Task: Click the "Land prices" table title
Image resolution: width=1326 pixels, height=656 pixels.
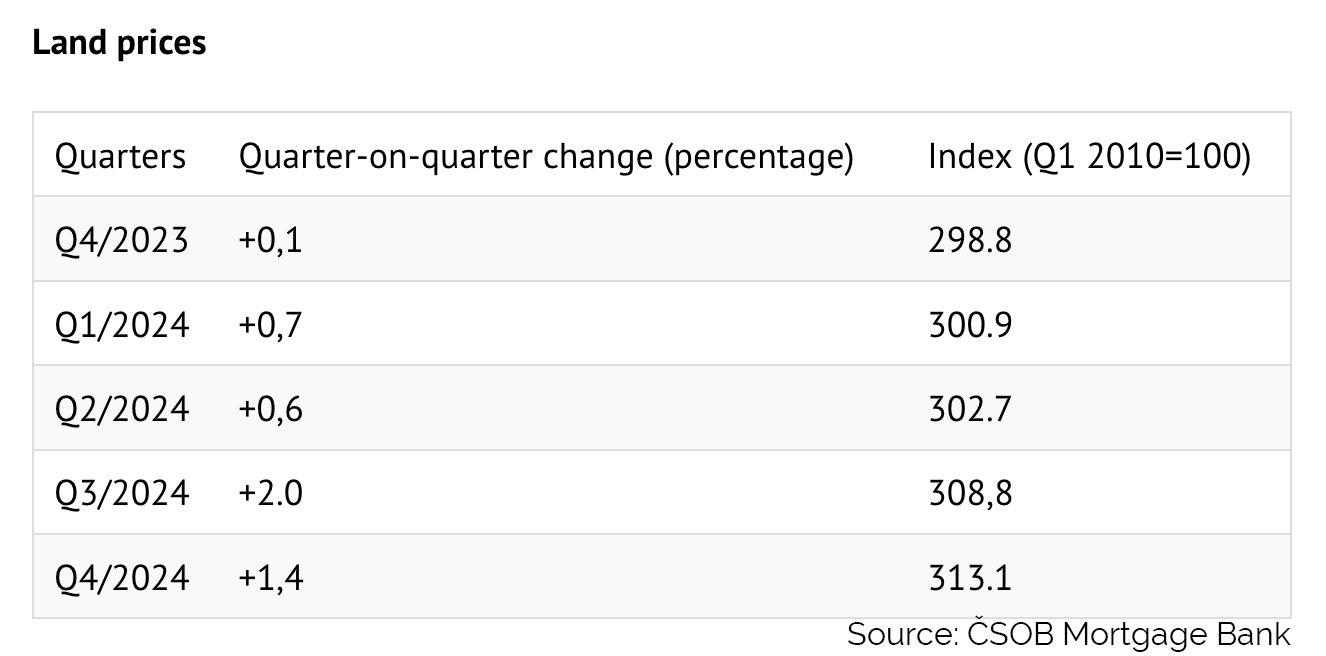Action: click(x=119, y=43)
